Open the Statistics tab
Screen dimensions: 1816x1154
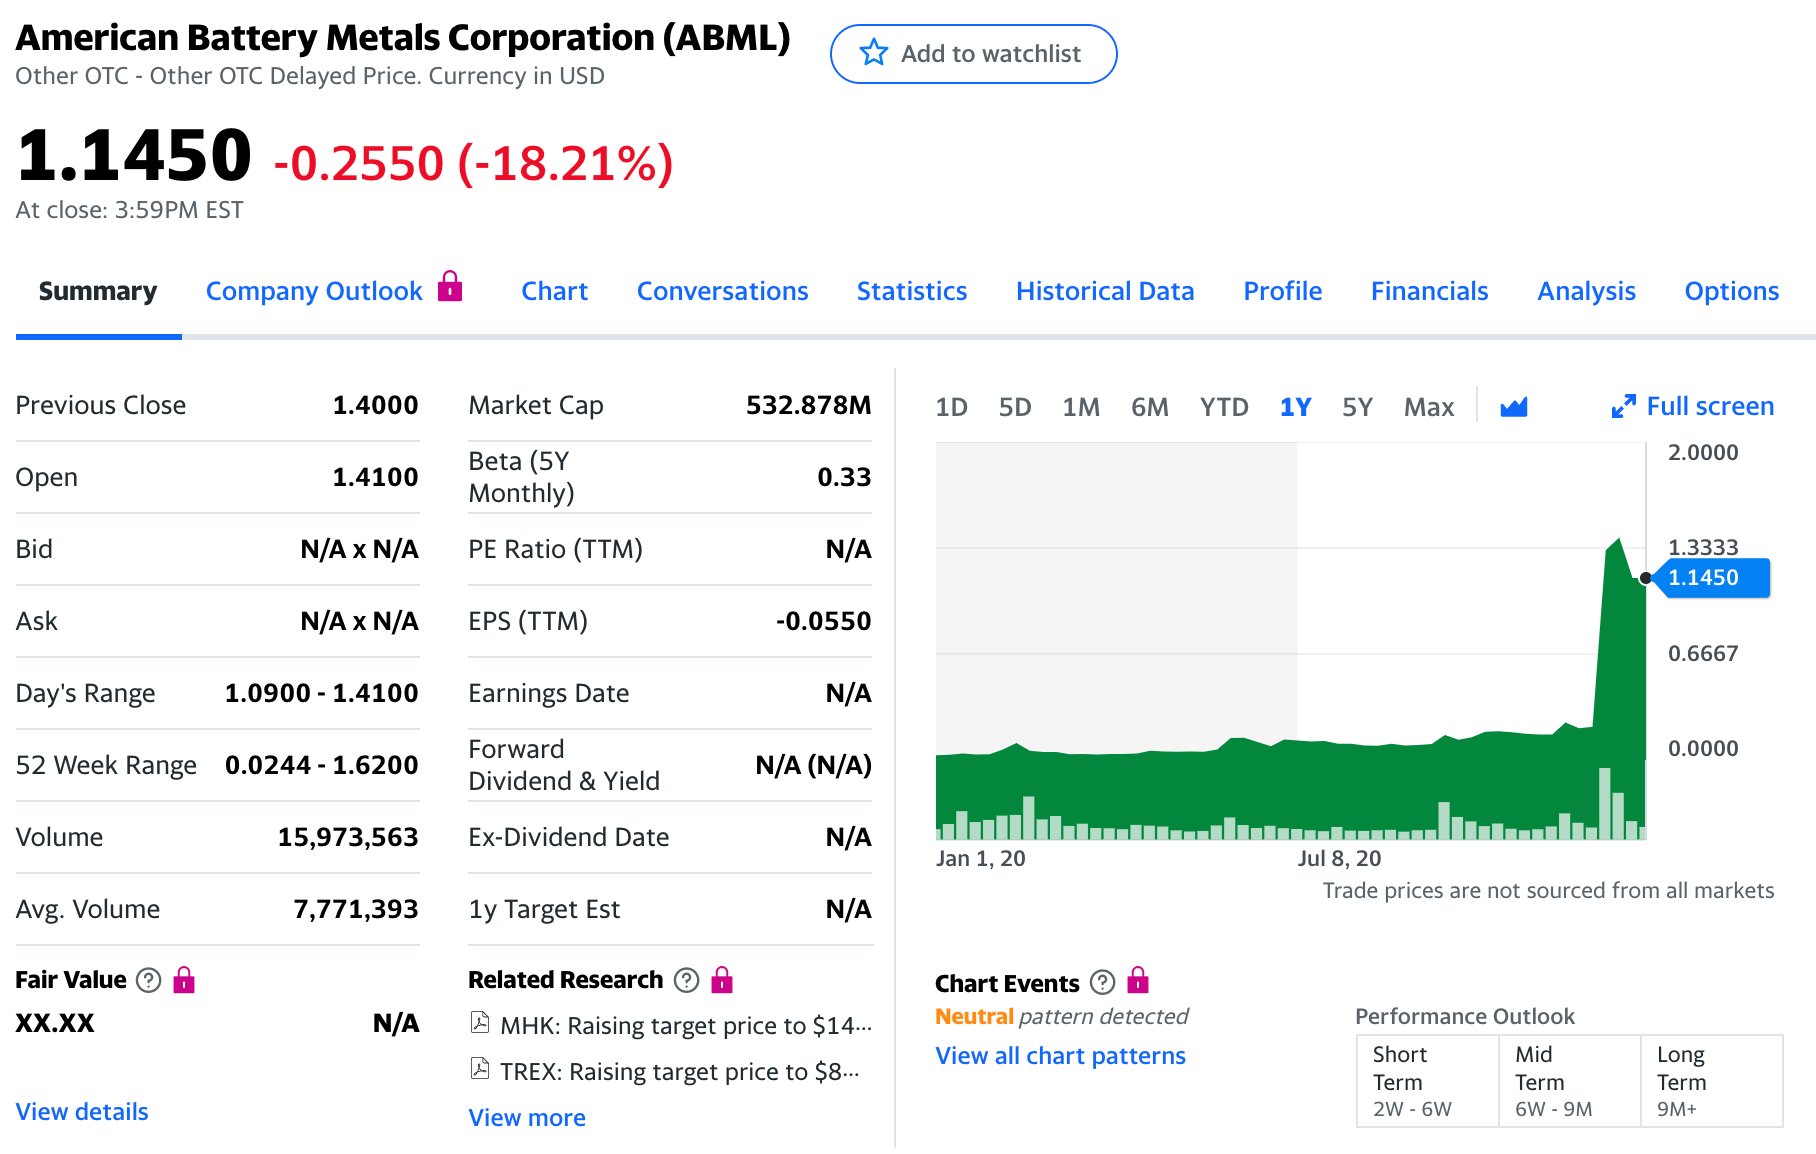(912, 291)
